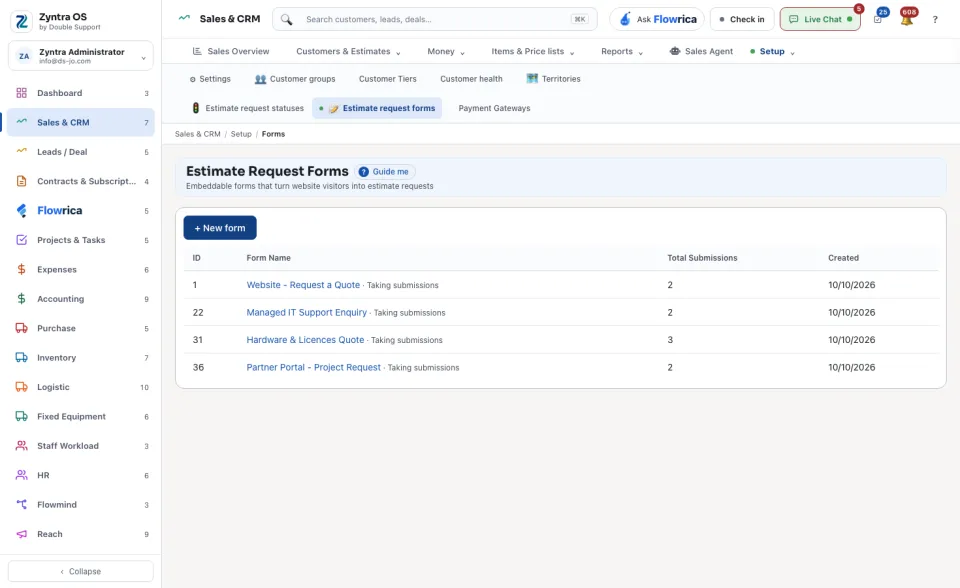This screenshot has width=960, height=588.
Task: Open the Payment Gateways sub-tab
Action: [494, 108]
